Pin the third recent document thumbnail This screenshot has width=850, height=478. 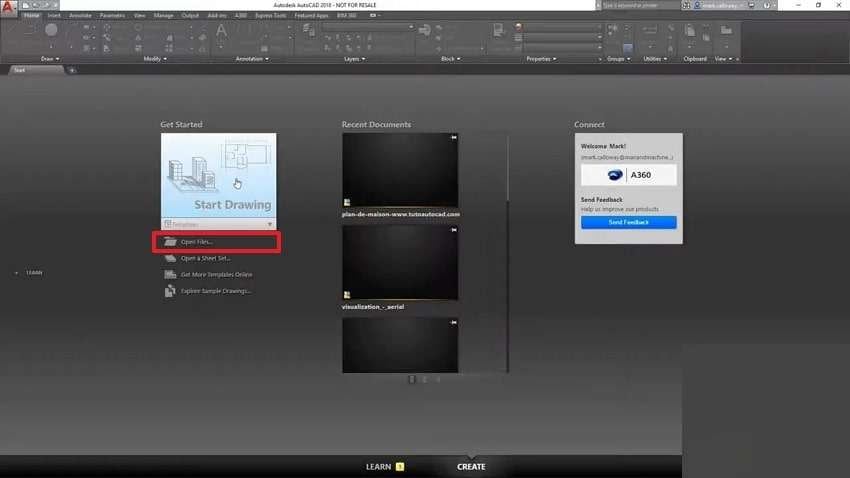point(454,322)
